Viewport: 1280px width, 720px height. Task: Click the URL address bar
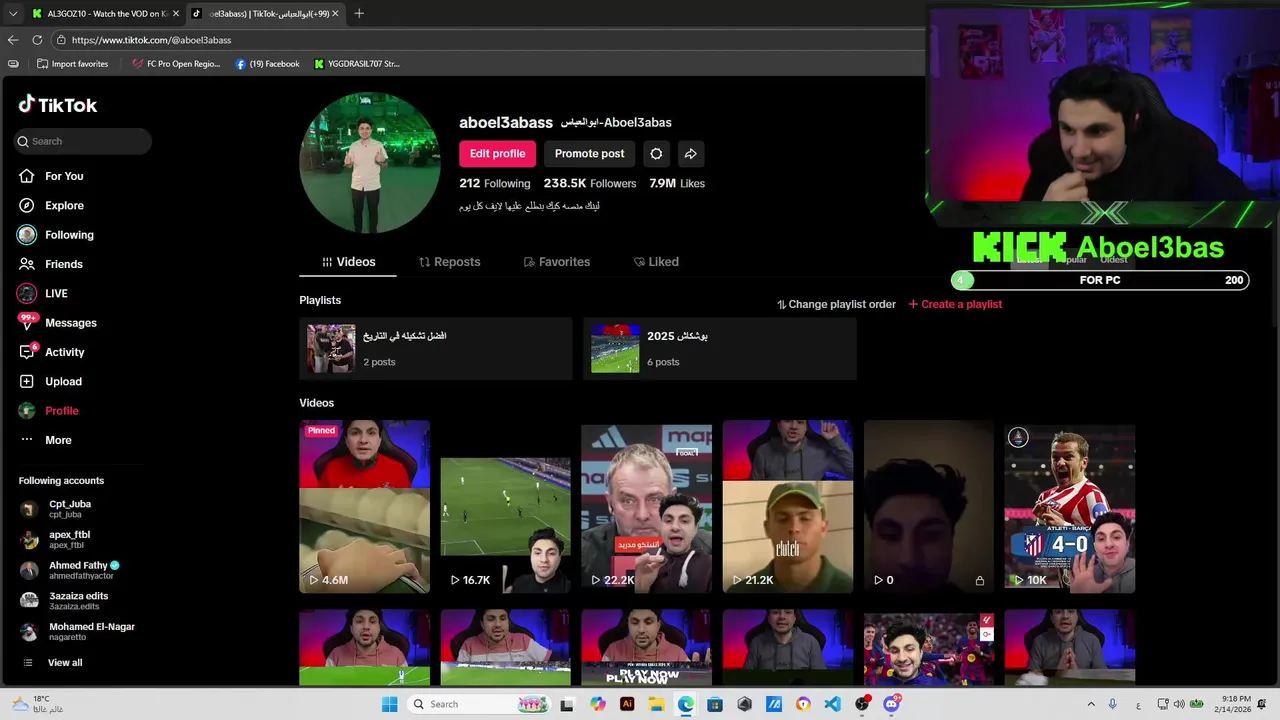(490, 40)
